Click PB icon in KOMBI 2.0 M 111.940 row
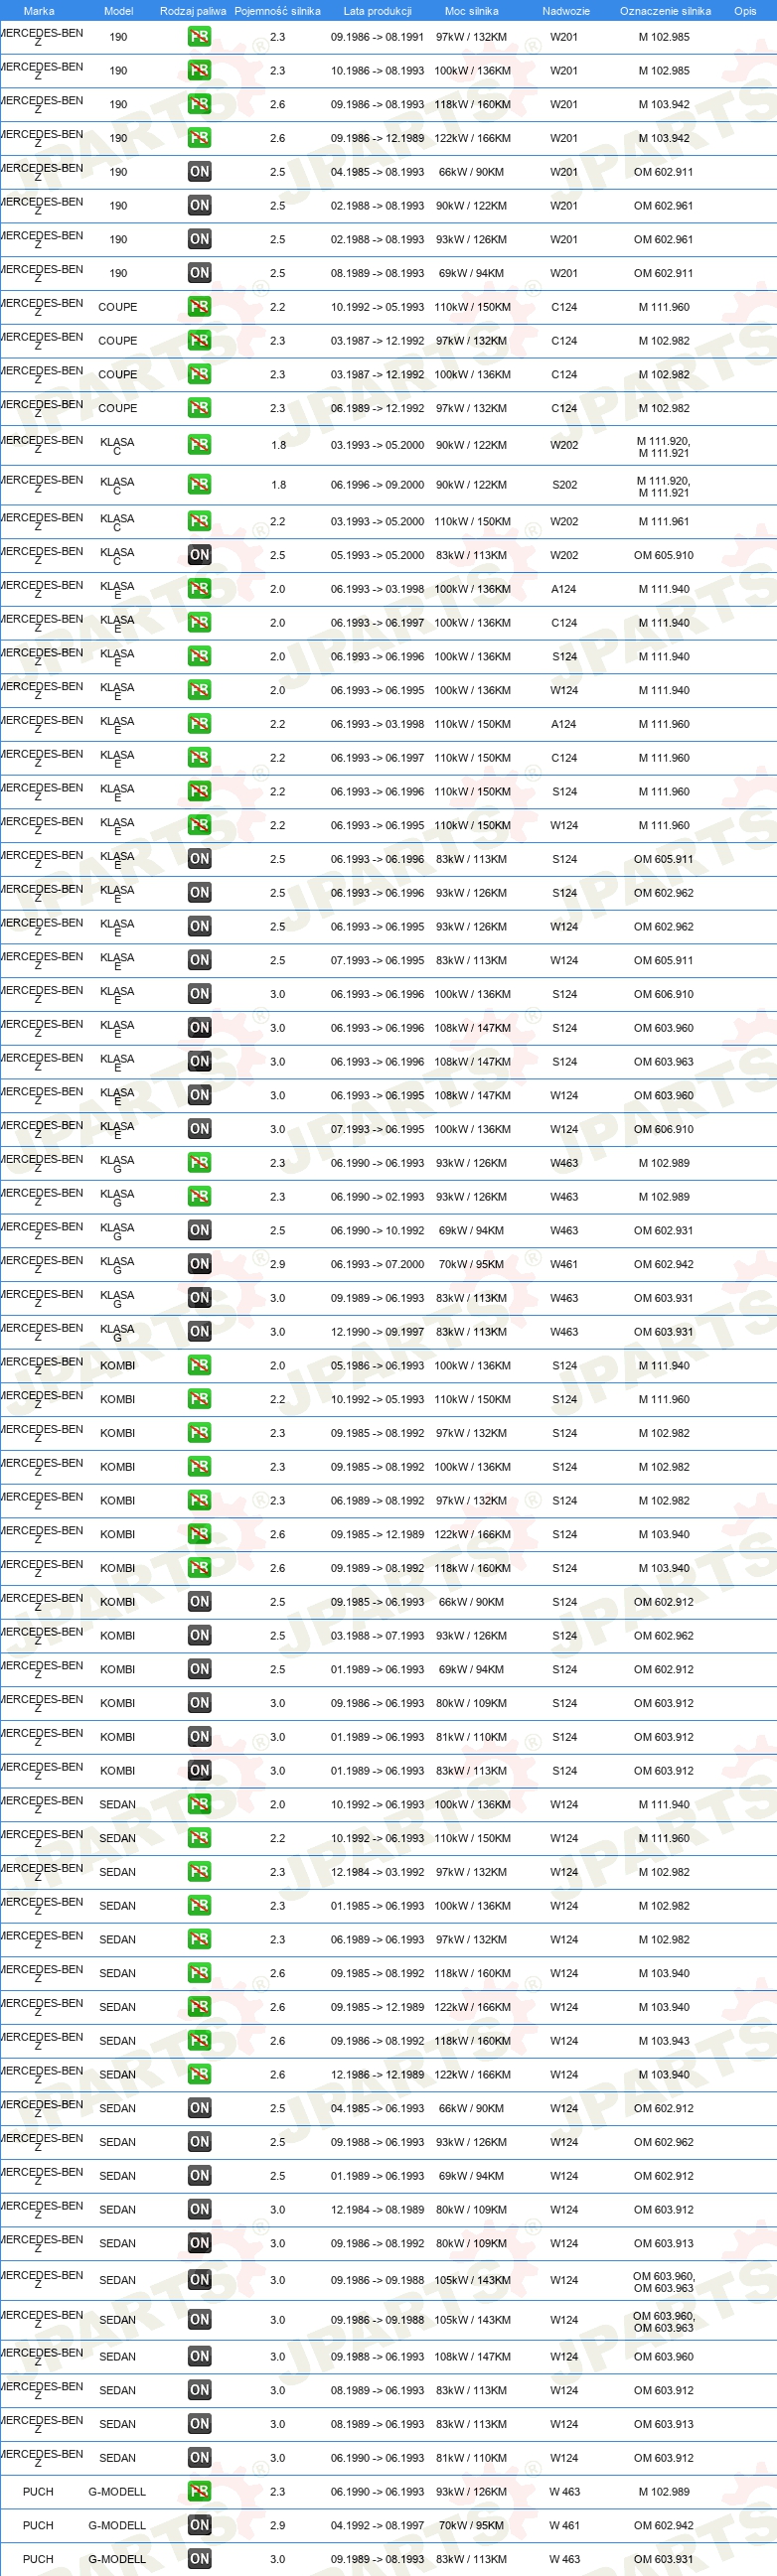This screenshot has width=777, height=2576. 199,1366
